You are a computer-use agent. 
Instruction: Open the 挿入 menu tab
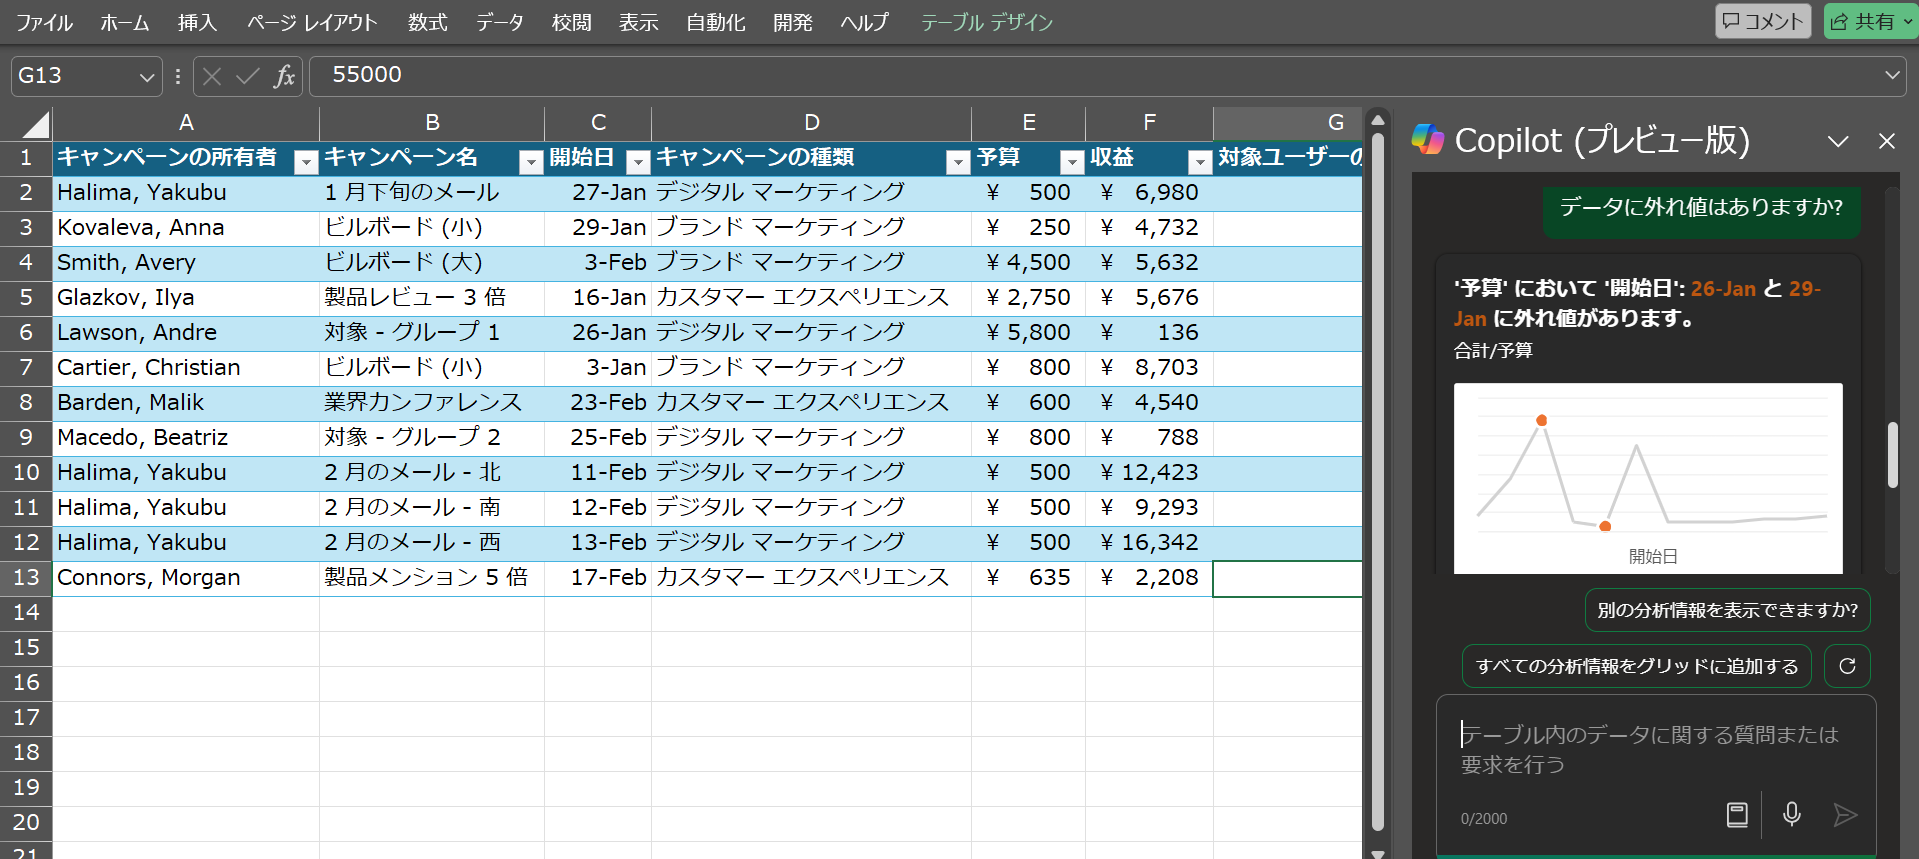[x=197, y=22]
